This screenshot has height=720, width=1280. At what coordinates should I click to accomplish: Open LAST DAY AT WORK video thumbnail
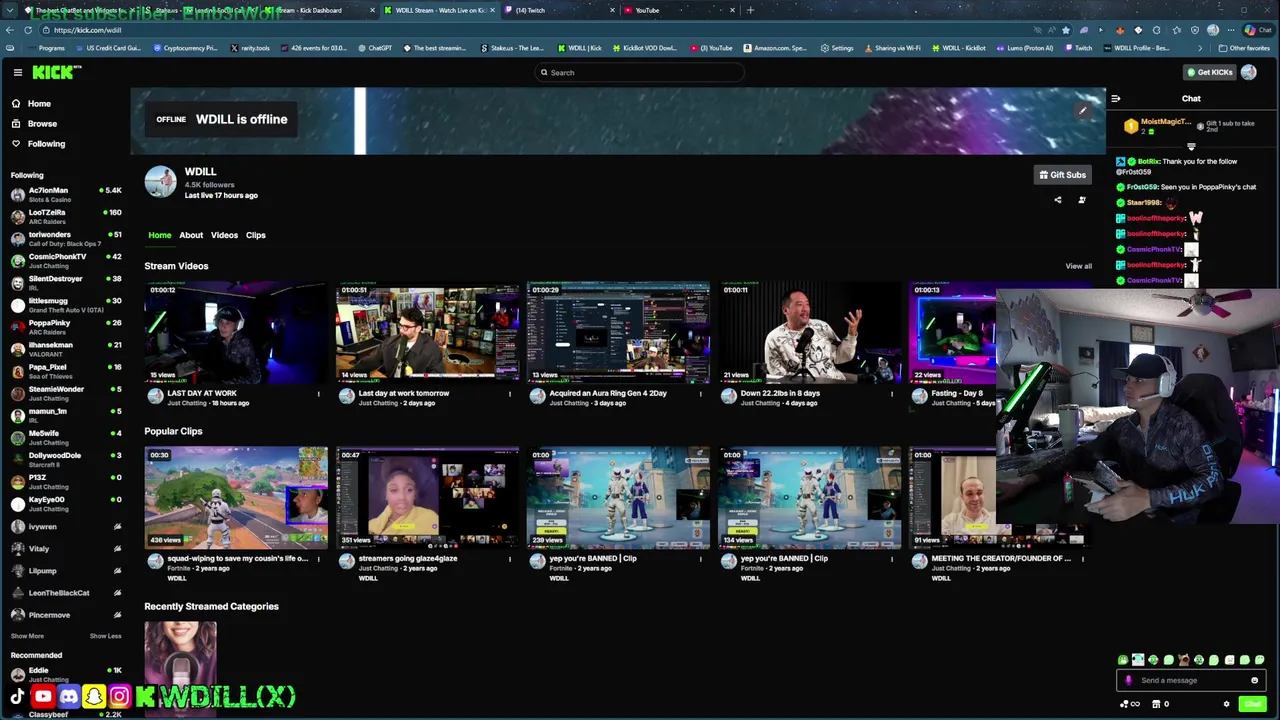coord(235,332)
